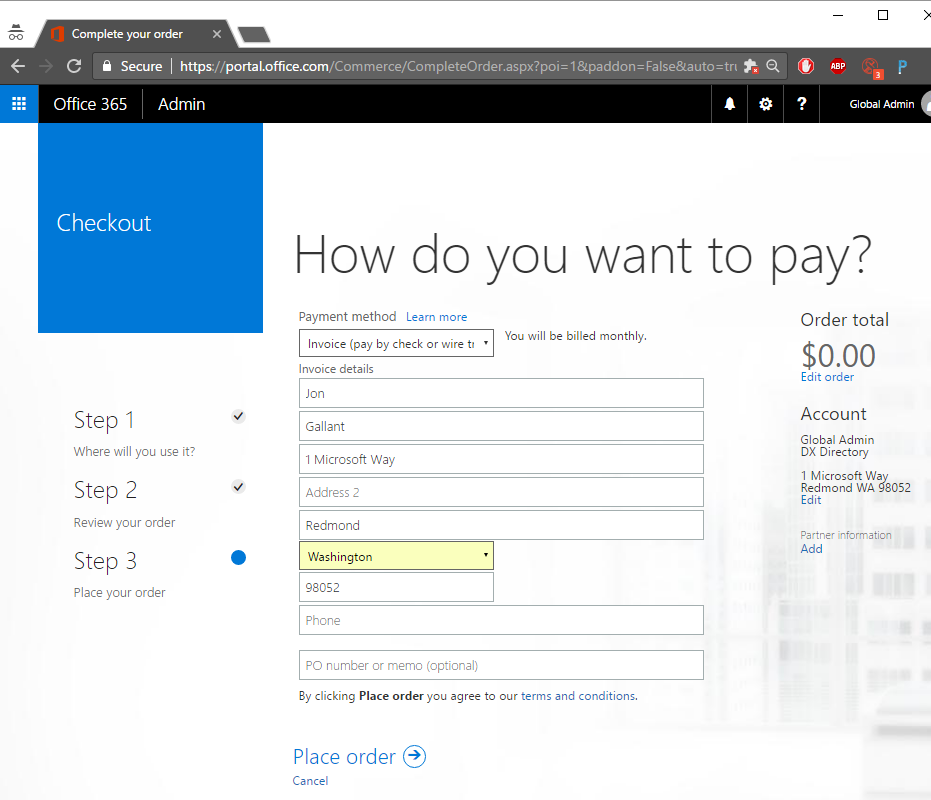Click the Step 1 completed checkmark
Image resolution: width=931 pixels, height=800 pixels.
(x=238, y=416)
